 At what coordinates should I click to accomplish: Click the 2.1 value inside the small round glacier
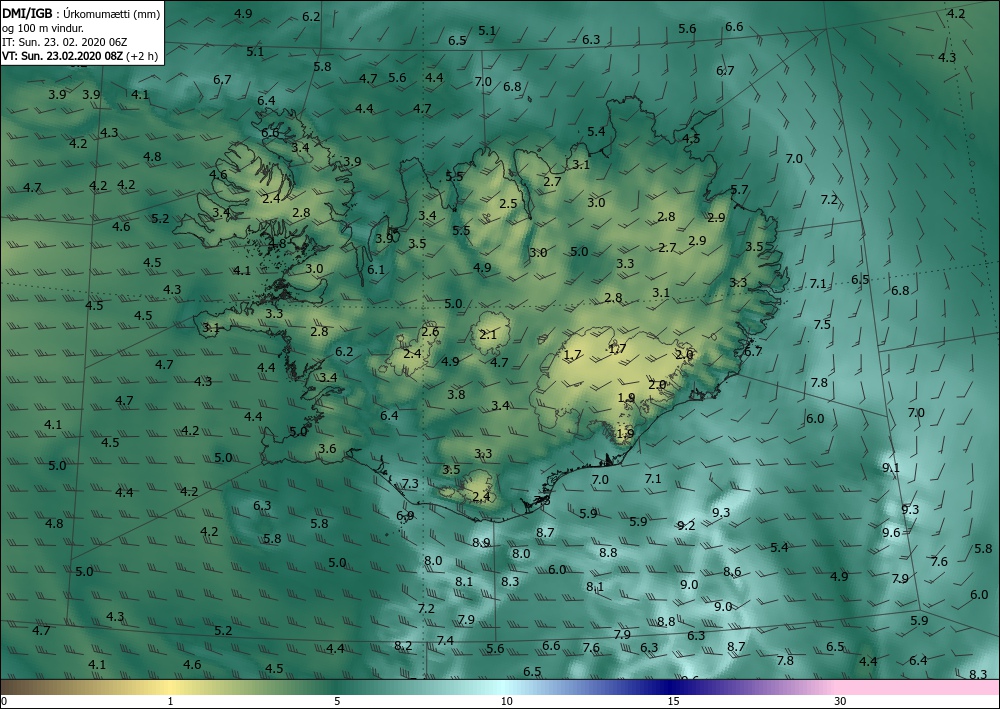pyautogui.click(x=488, y=334)
